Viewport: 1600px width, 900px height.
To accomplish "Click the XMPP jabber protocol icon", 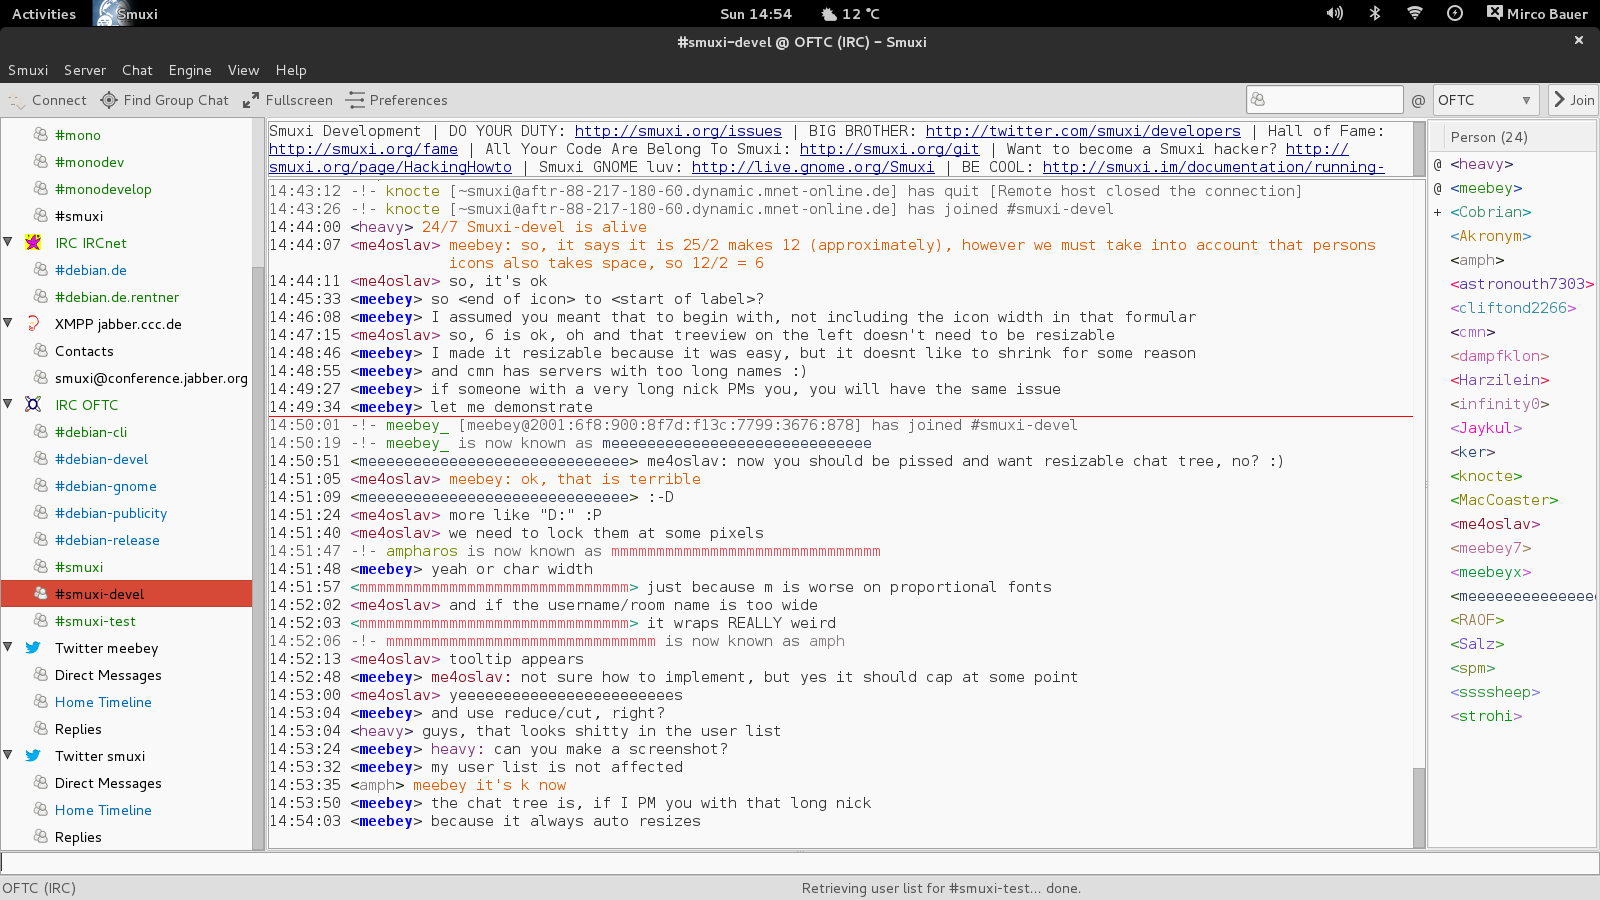I will point(33,324).
